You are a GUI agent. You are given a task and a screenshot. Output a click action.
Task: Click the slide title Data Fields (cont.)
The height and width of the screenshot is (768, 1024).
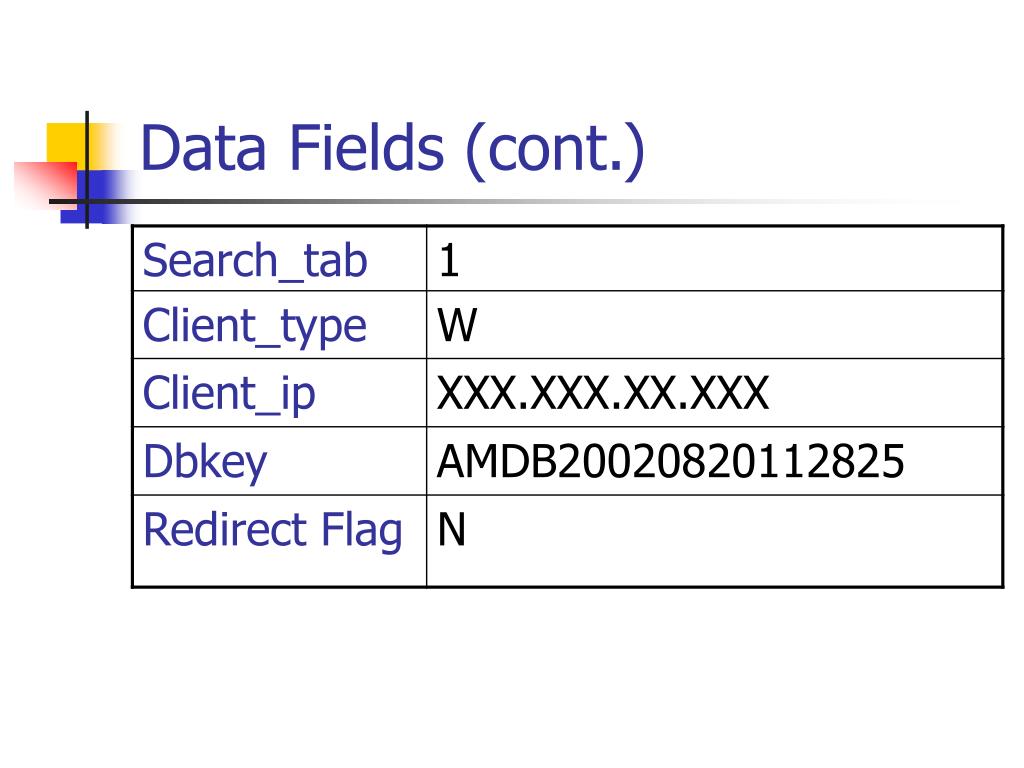(392, 150)
